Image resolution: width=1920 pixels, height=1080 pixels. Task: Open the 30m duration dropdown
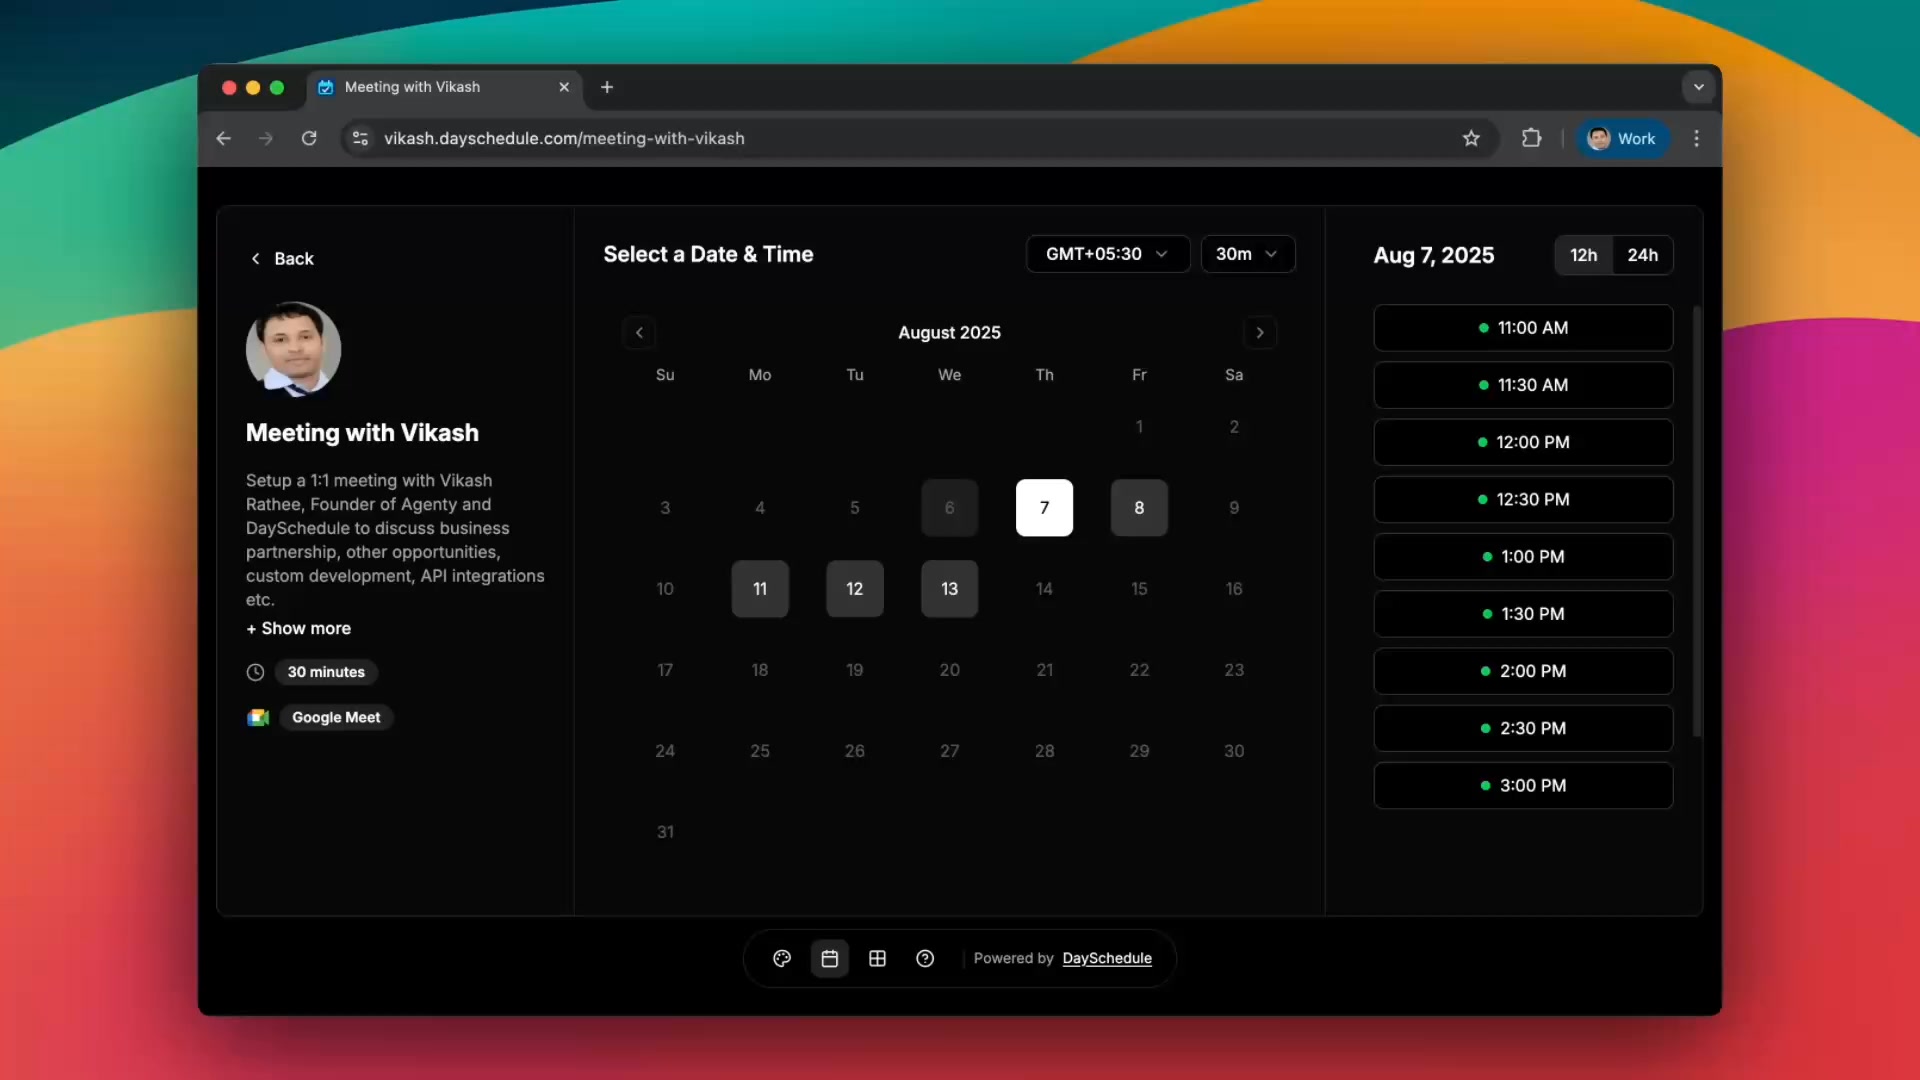1248,254
